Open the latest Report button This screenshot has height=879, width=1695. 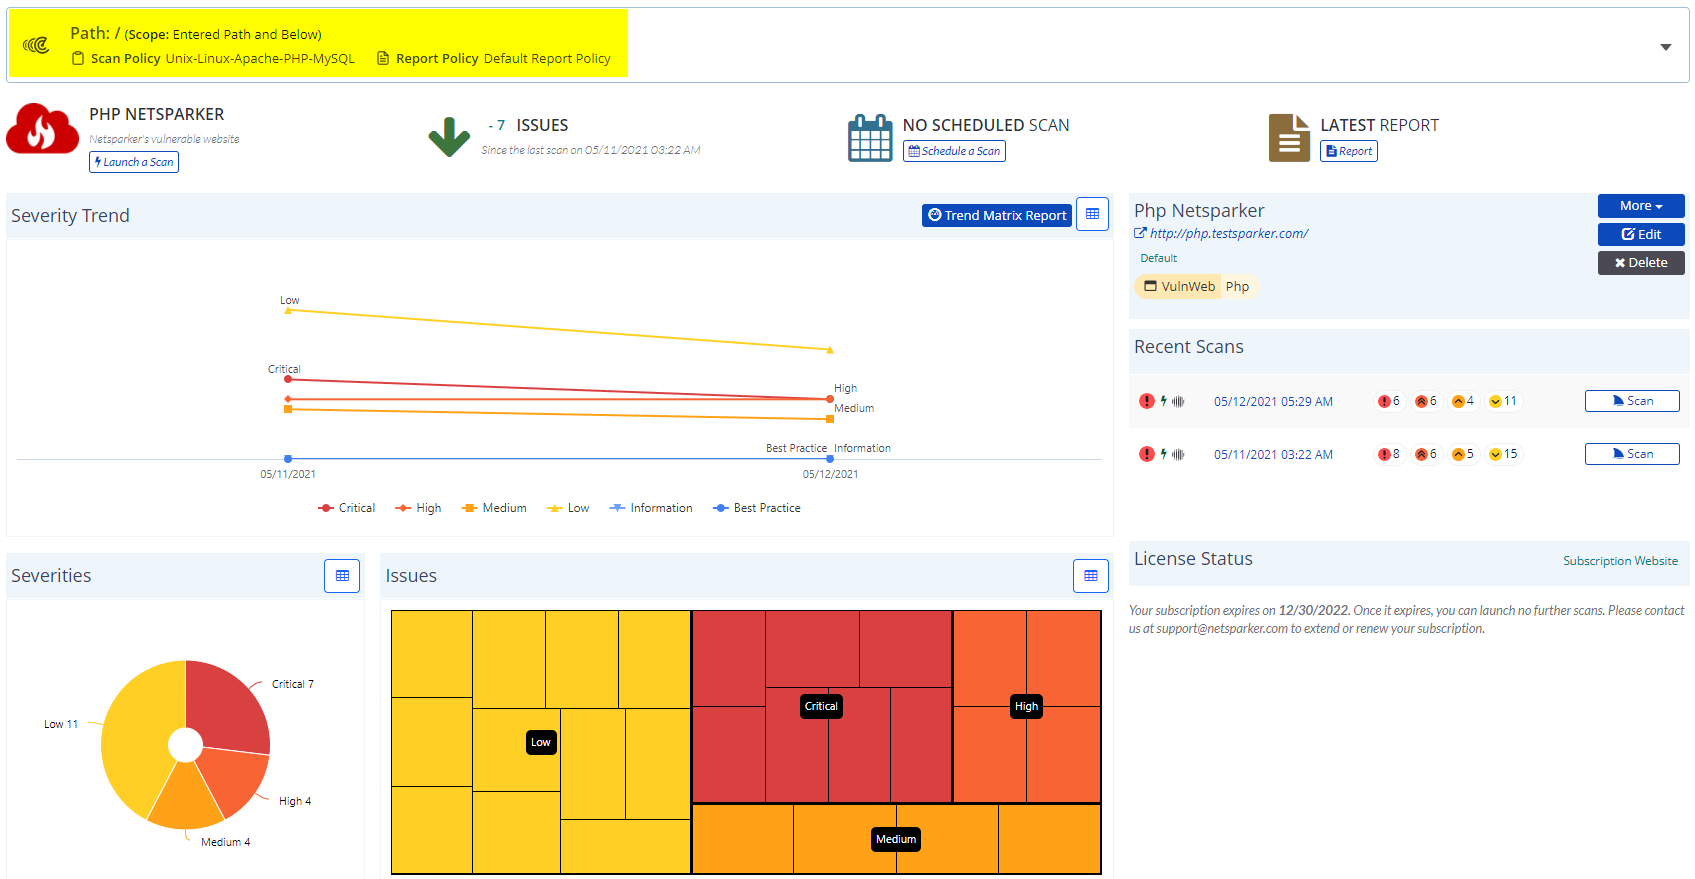pos(1349,151)
